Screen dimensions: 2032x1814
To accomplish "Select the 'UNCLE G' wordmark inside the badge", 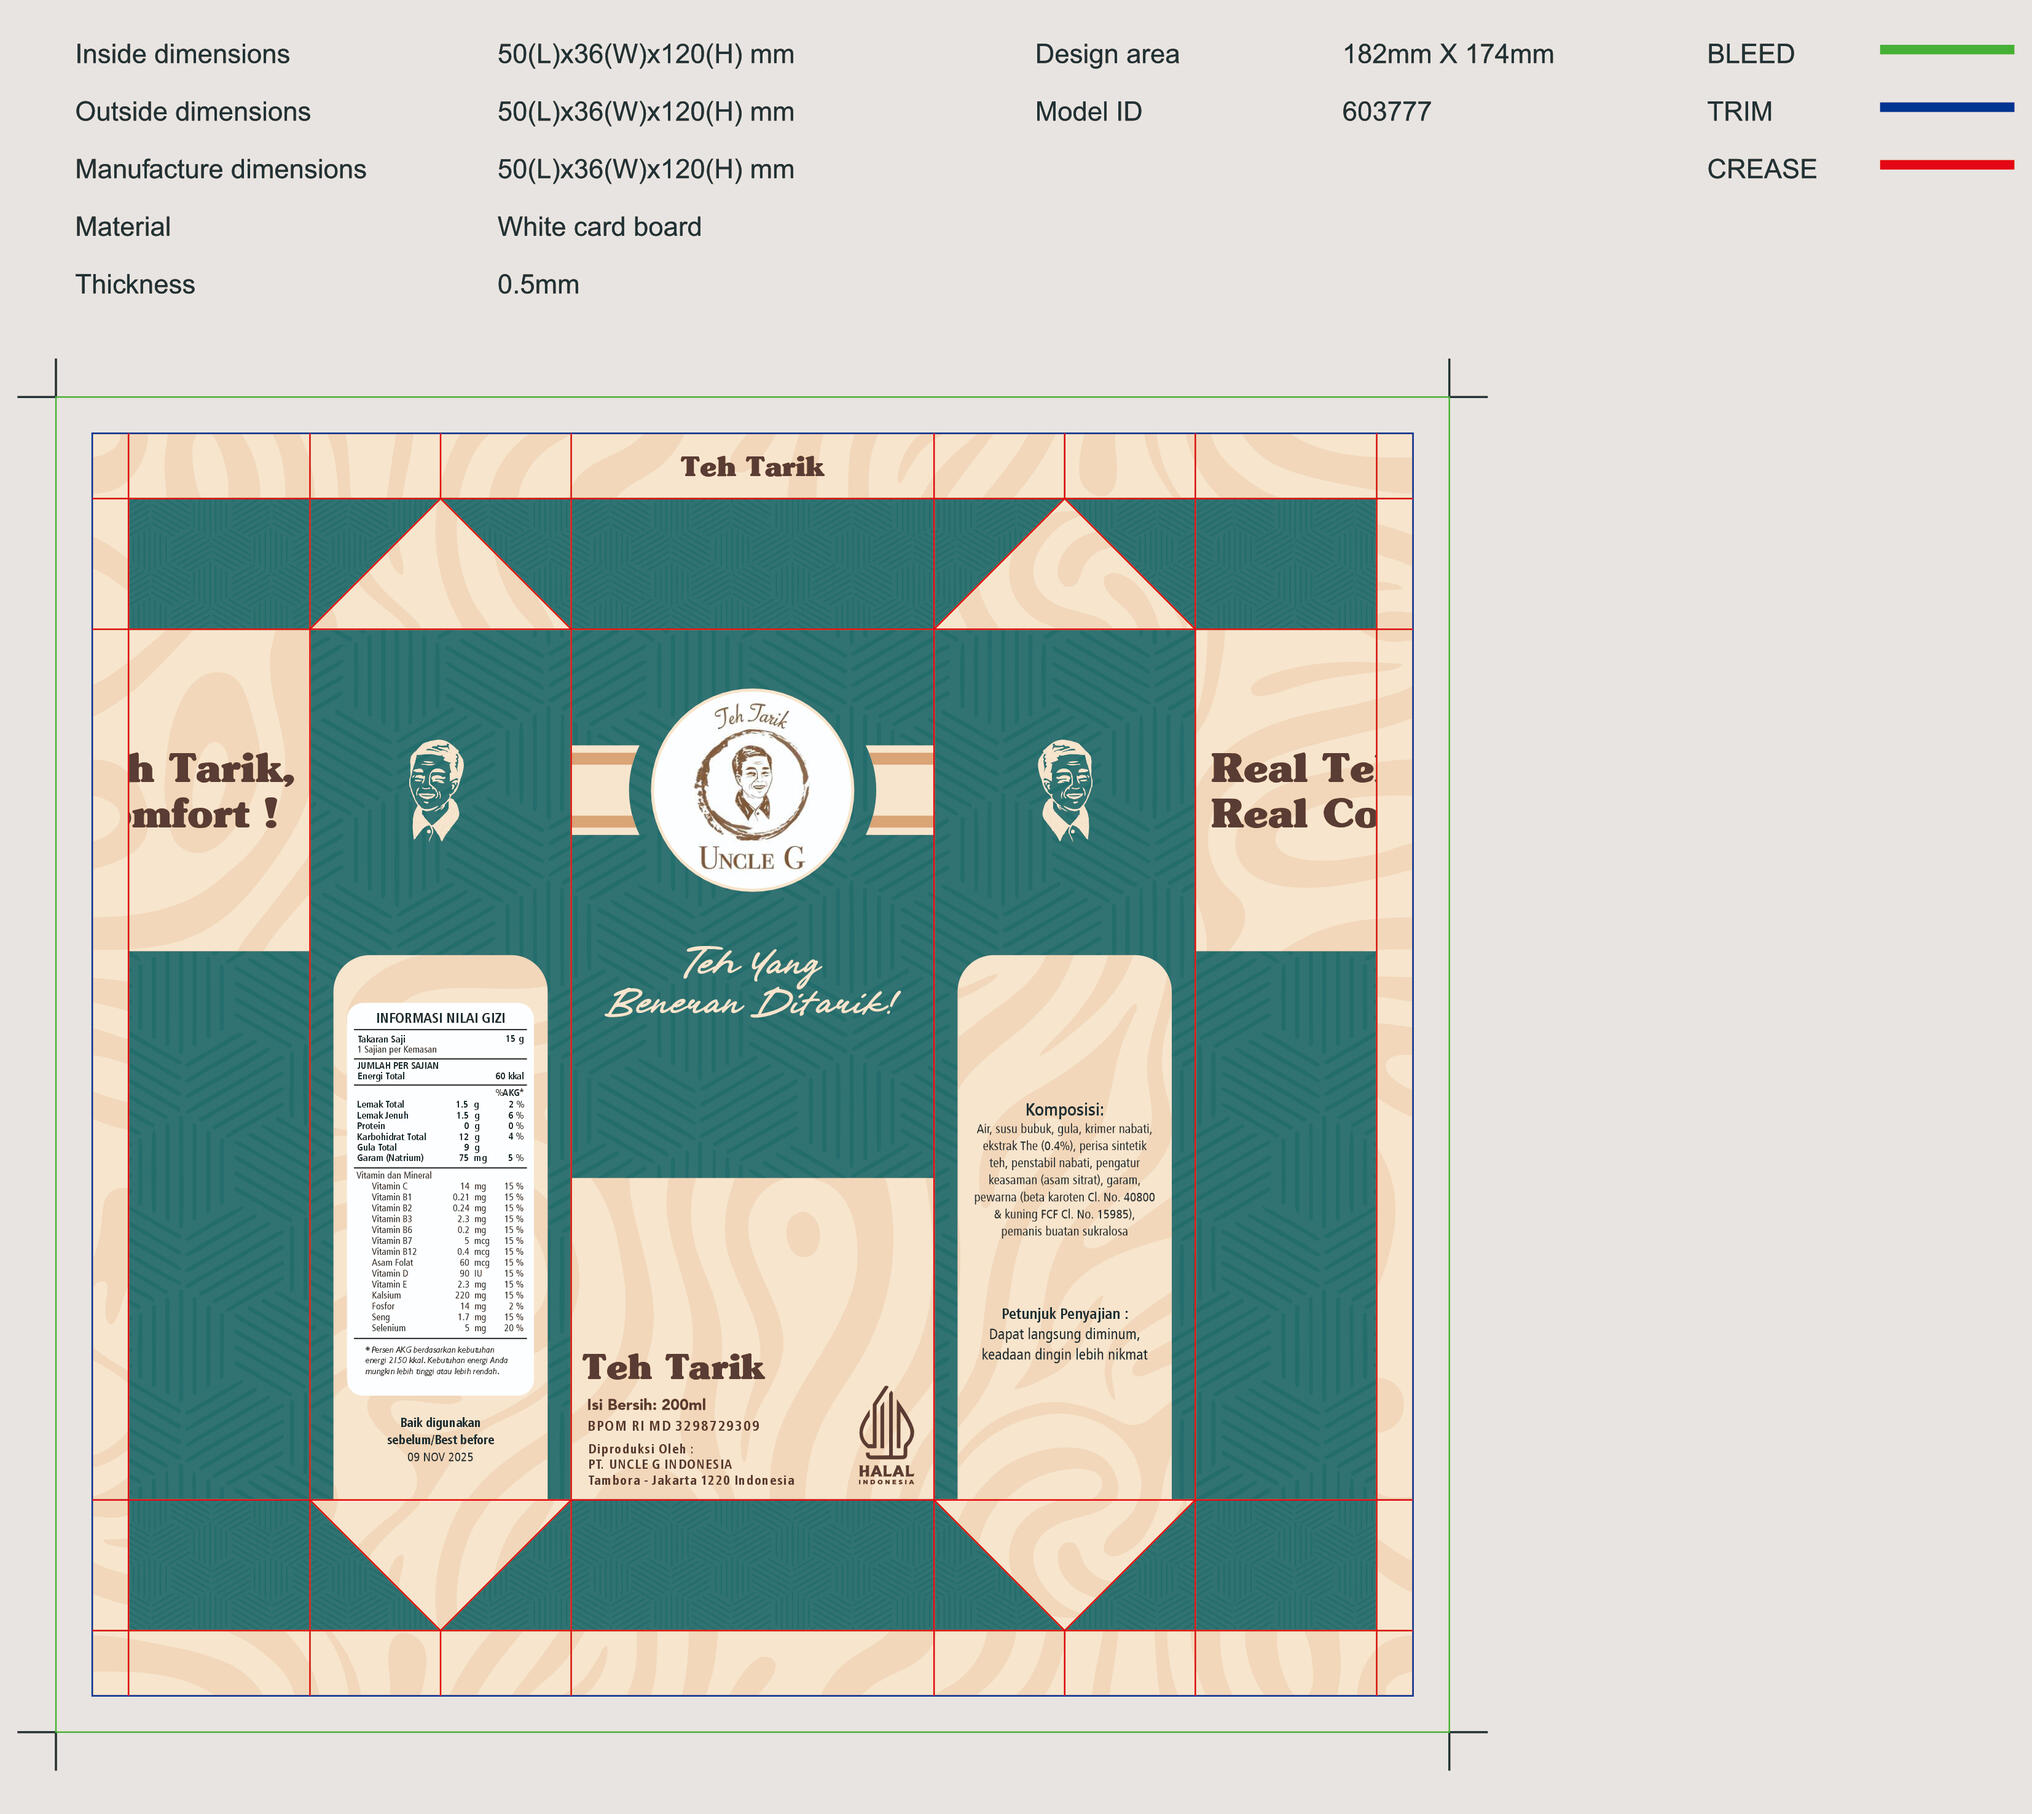I will 752,859.
